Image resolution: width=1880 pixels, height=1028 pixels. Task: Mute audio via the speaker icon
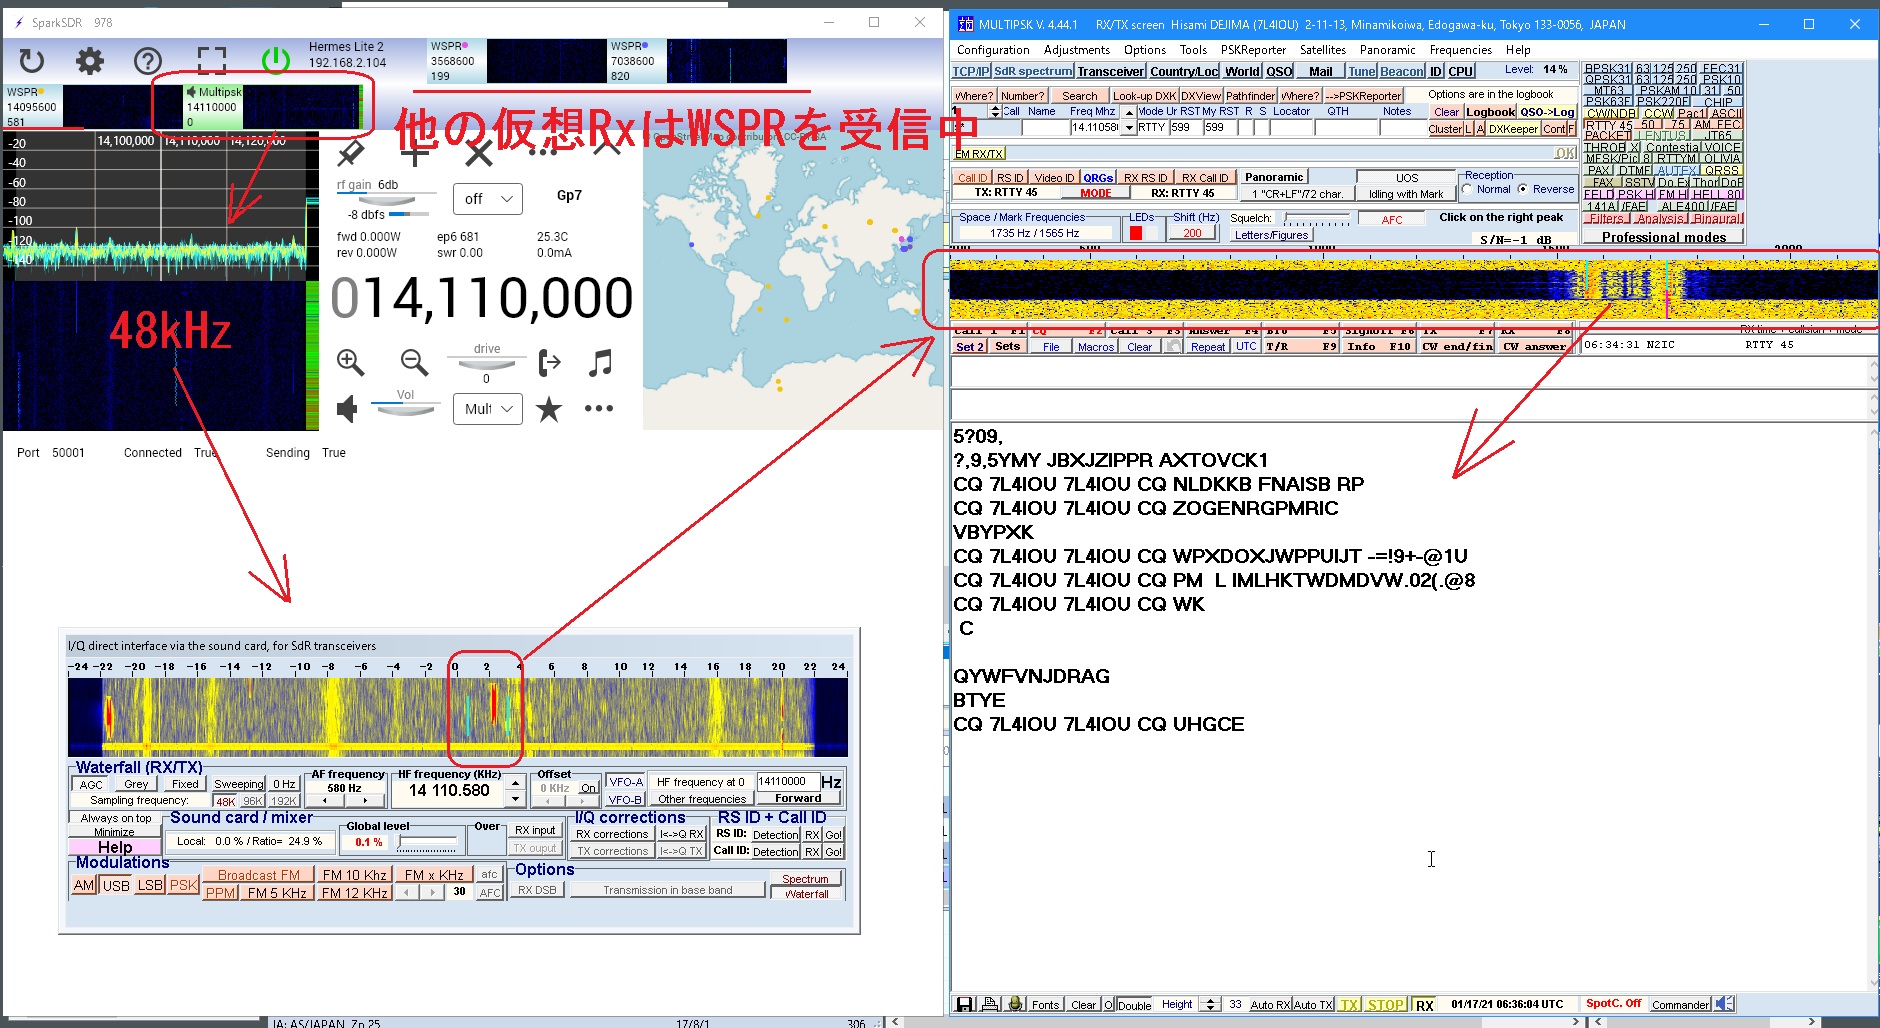pyautogui.click(x=346, y=408)
